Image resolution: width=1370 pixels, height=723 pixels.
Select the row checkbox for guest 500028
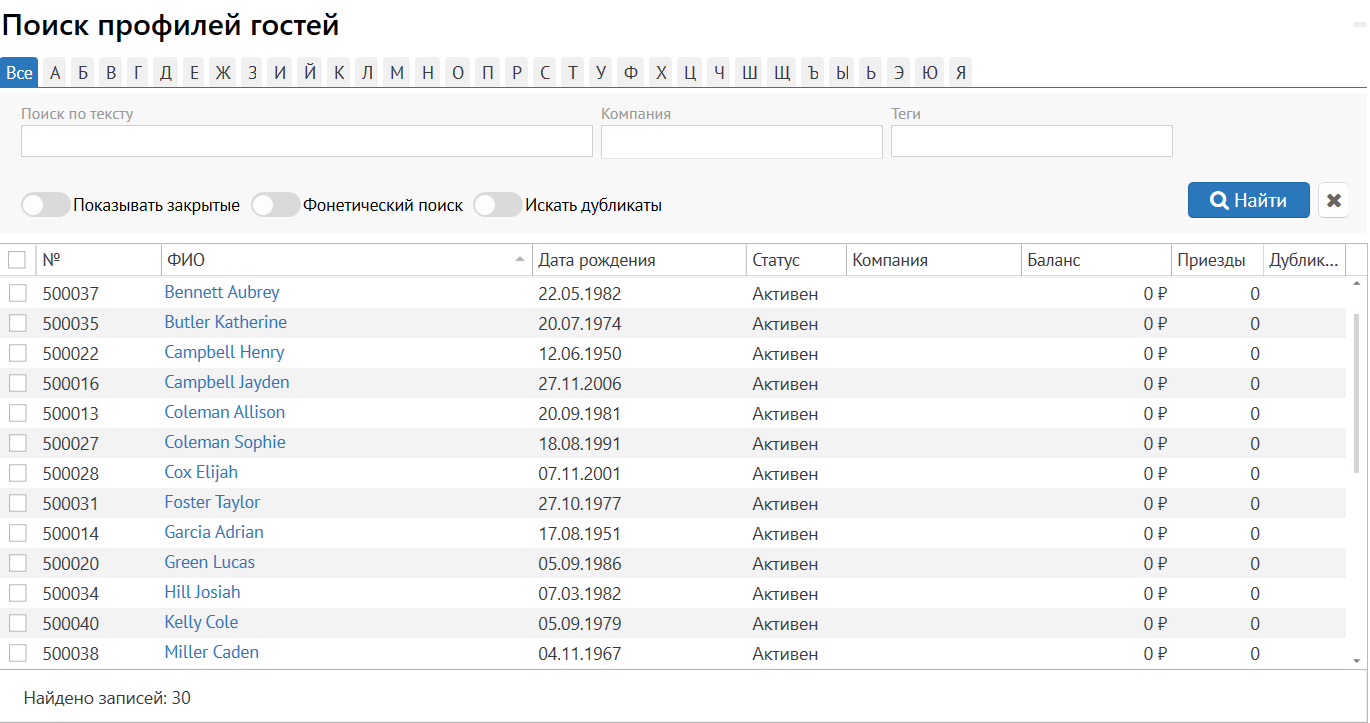point(17,473)
